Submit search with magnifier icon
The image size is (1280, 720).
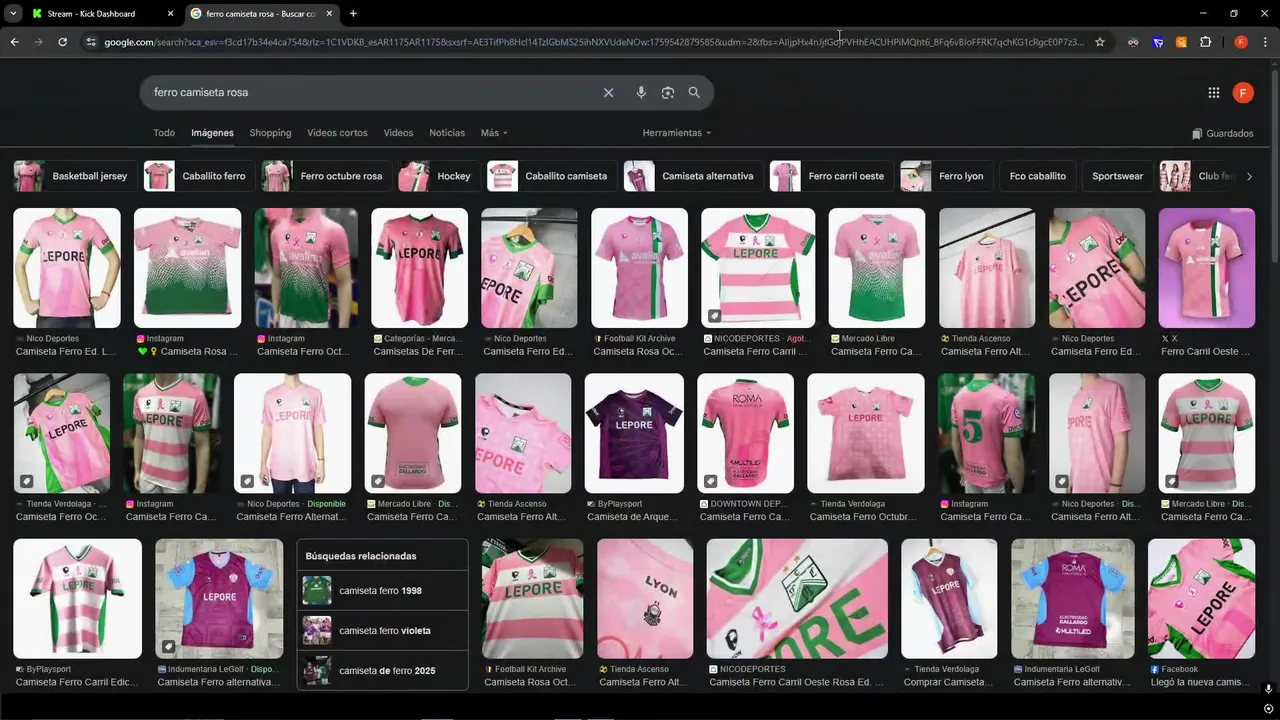[694, 92]
